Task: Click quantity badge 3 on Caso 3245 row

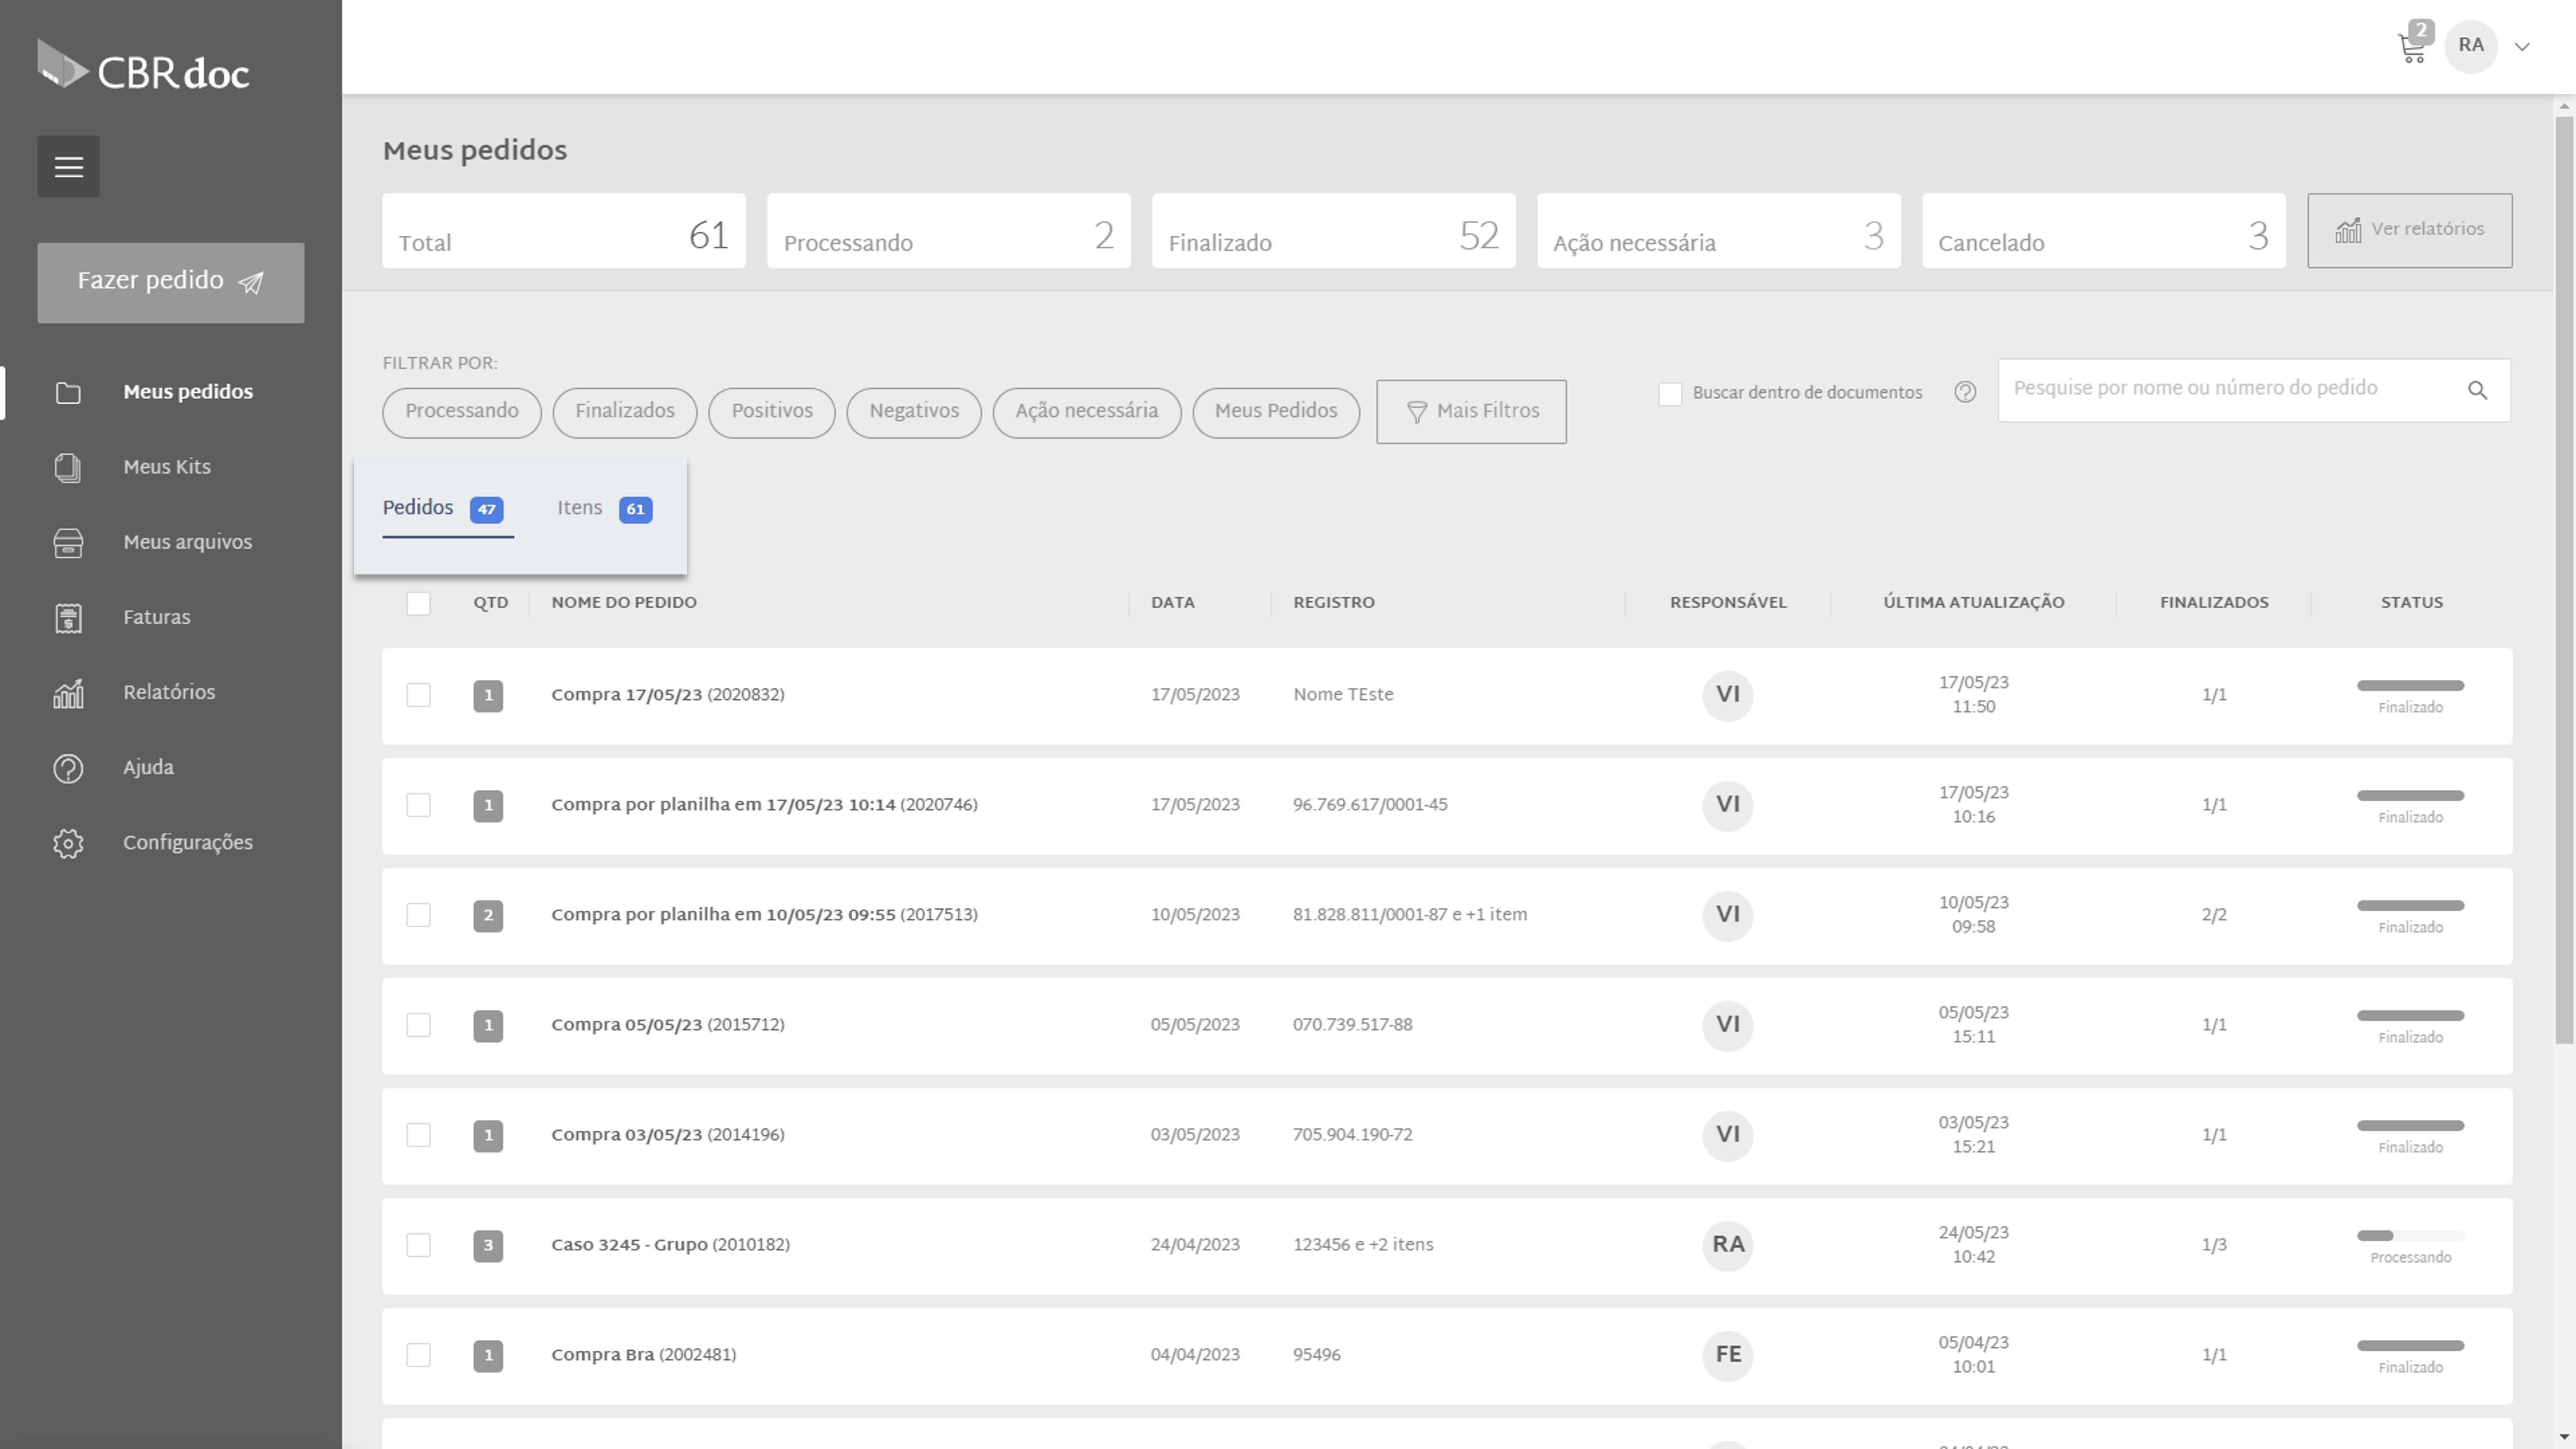Action: [488, 1246]
